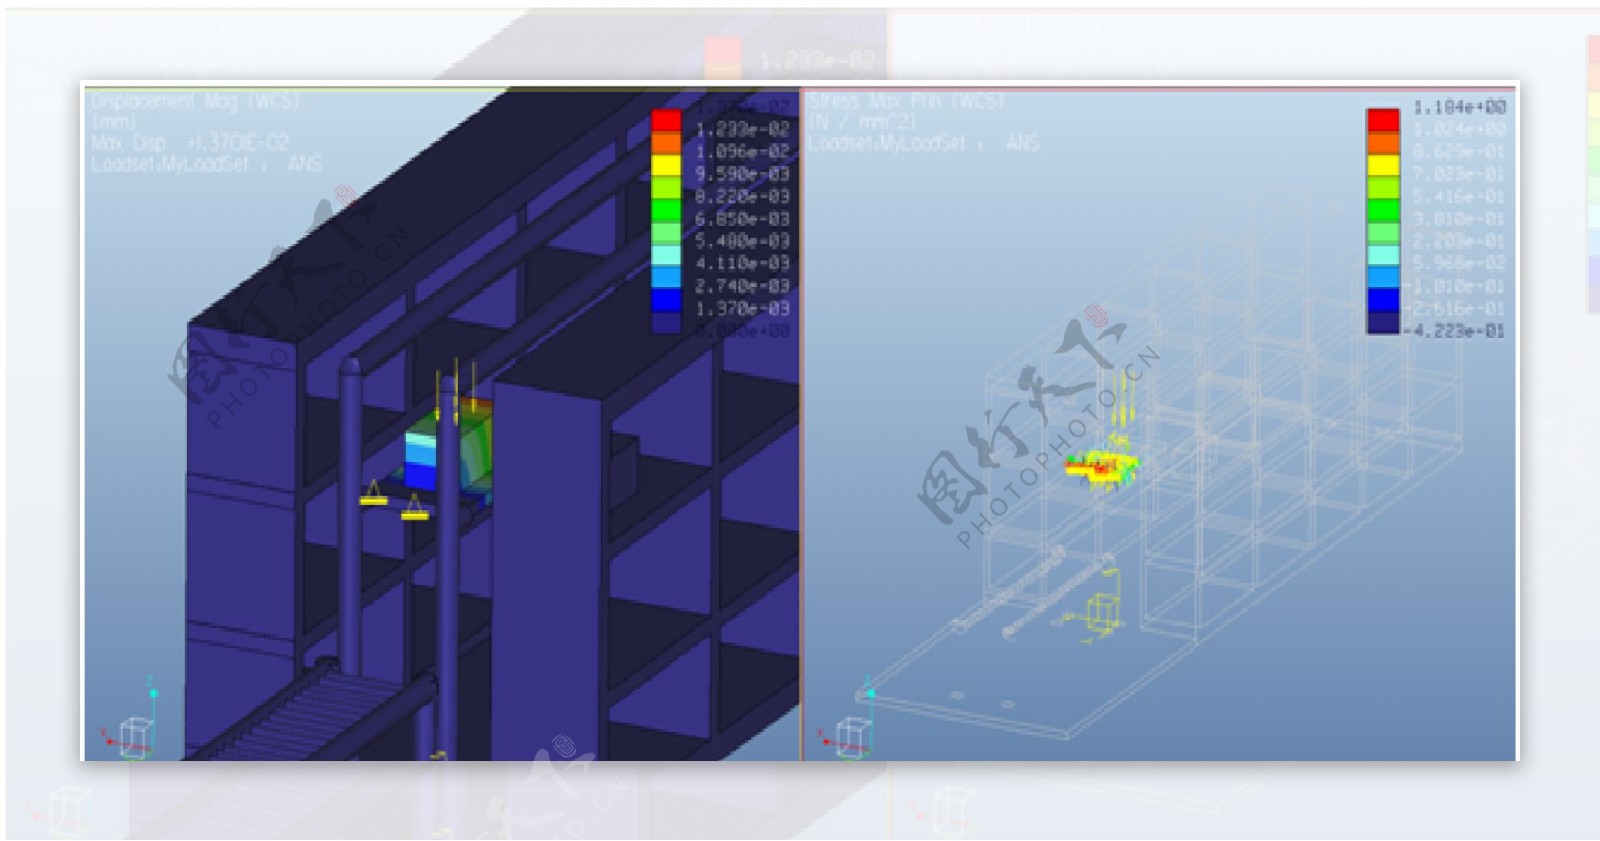Pick the light cyan swatch in stress legend
This screenshot has height=841, width=1600.
pyautogui.click(x=1383, y=255)
